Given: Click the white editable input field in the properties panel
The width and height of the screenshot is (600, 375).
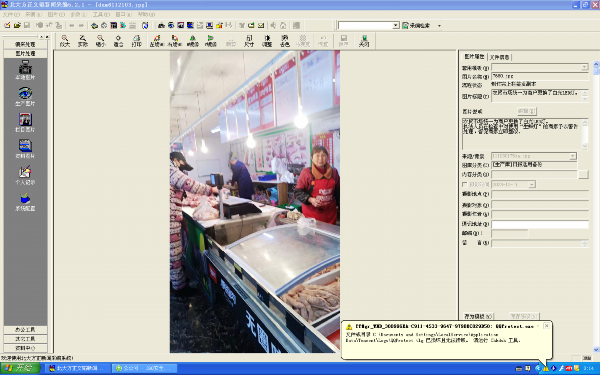Looking at the screenshot, I should [540, 224].
